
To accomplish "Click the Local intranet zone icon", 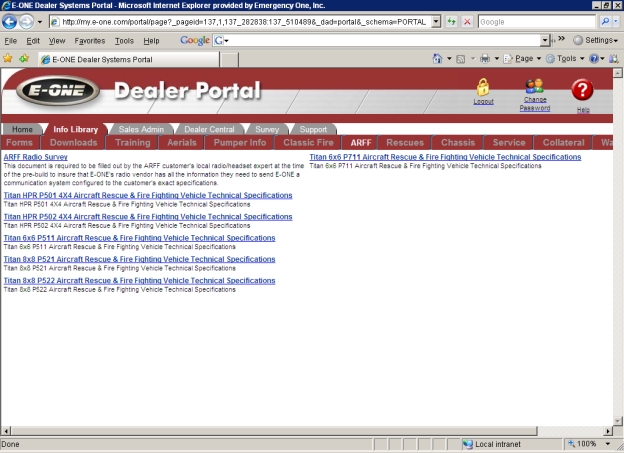I will pos(467,444).
